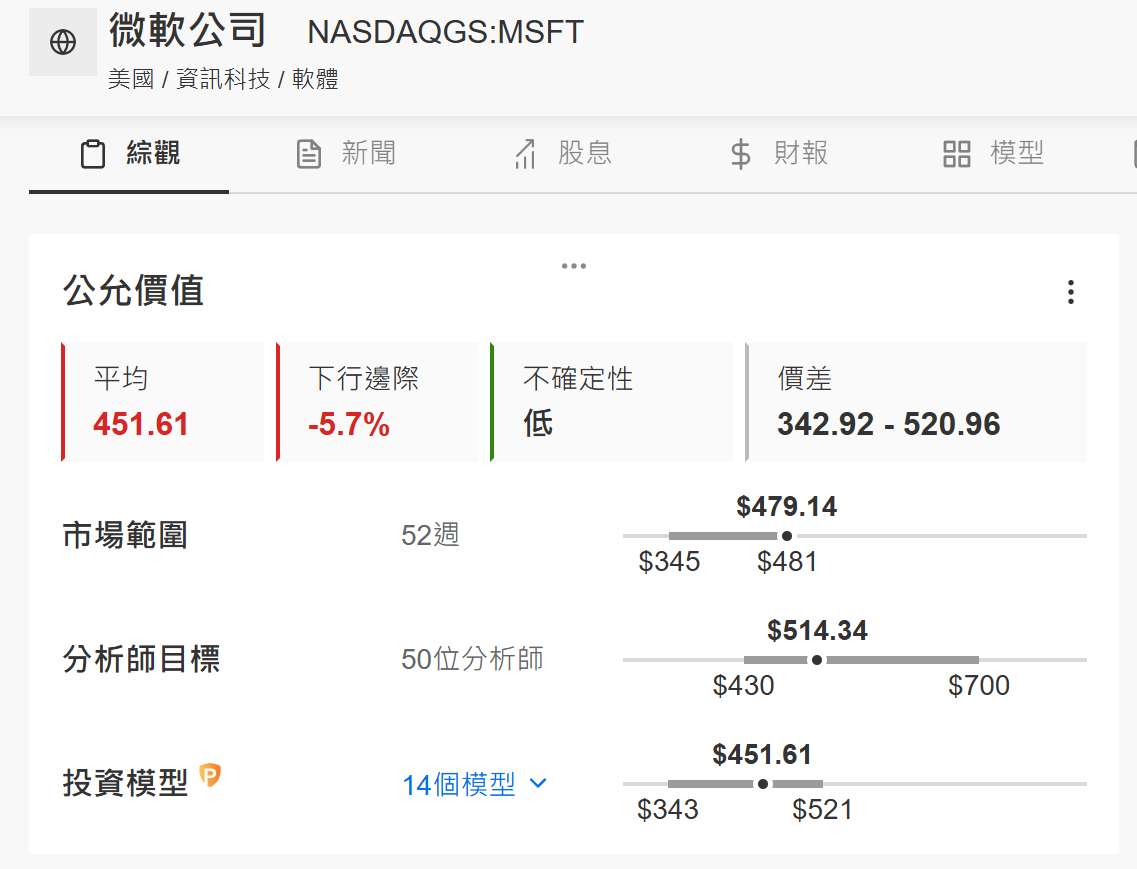Open the 模型 tab
The width and height of the screenshot is (1137, 869).
click(993, 154)
